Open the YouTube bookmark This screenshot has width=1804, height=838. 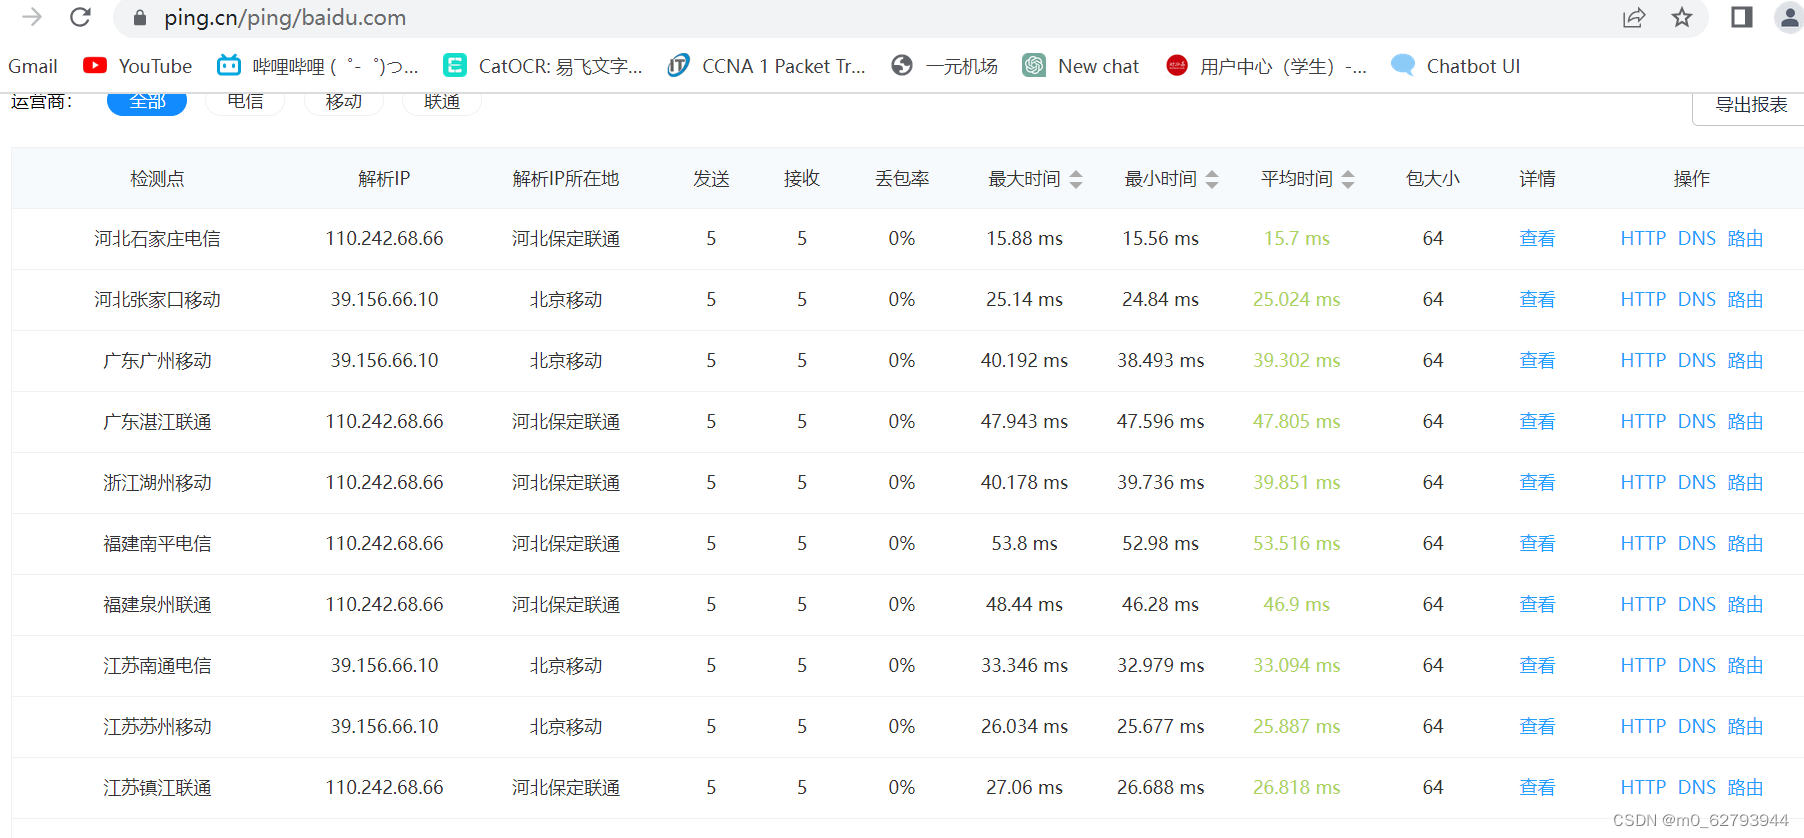click(138, 66)
